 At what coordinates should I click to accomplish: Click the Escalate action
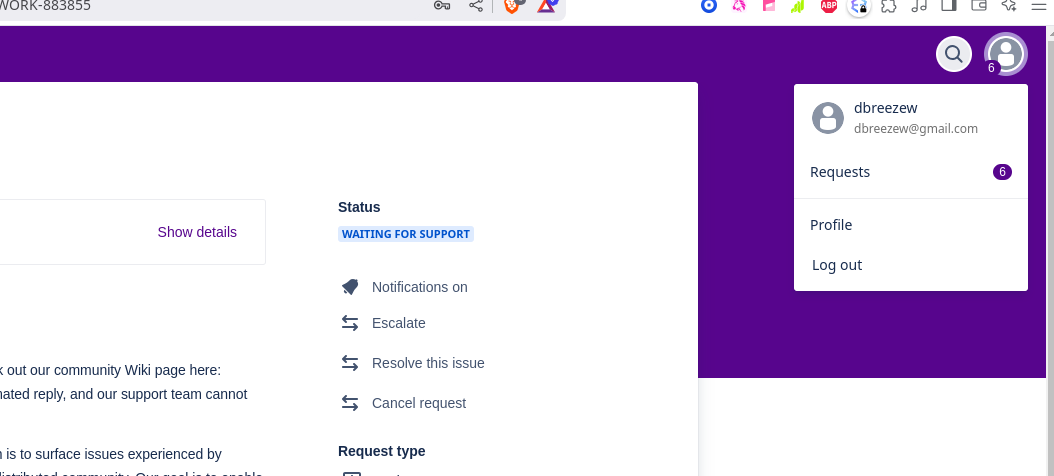point(399,323)
